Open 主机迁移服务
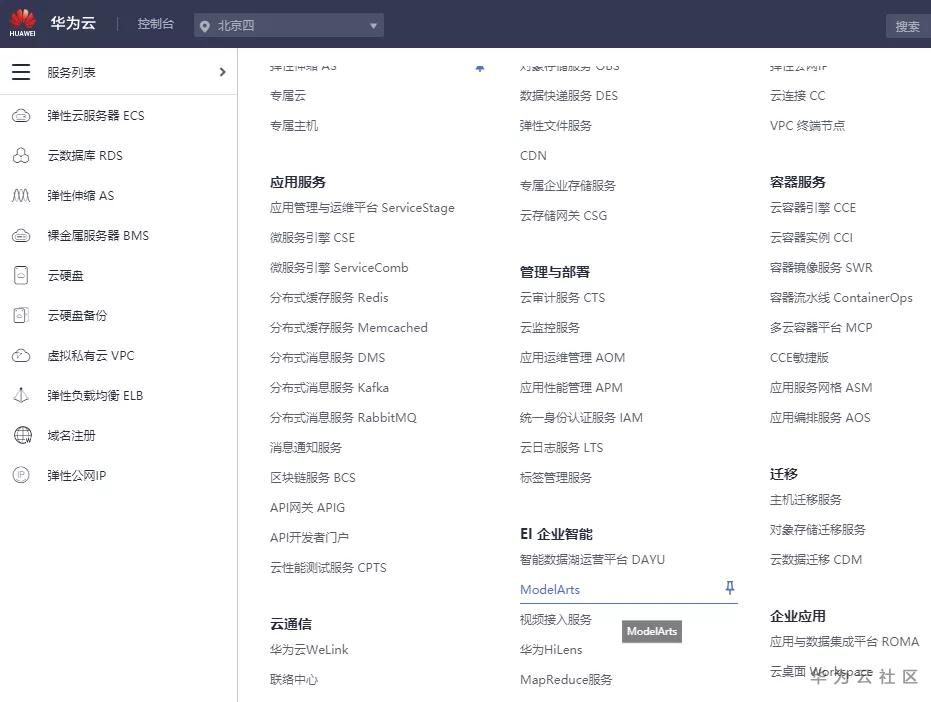Image resolution: width=931 pixels, height=702 pixels. click(x=806, y=499)
